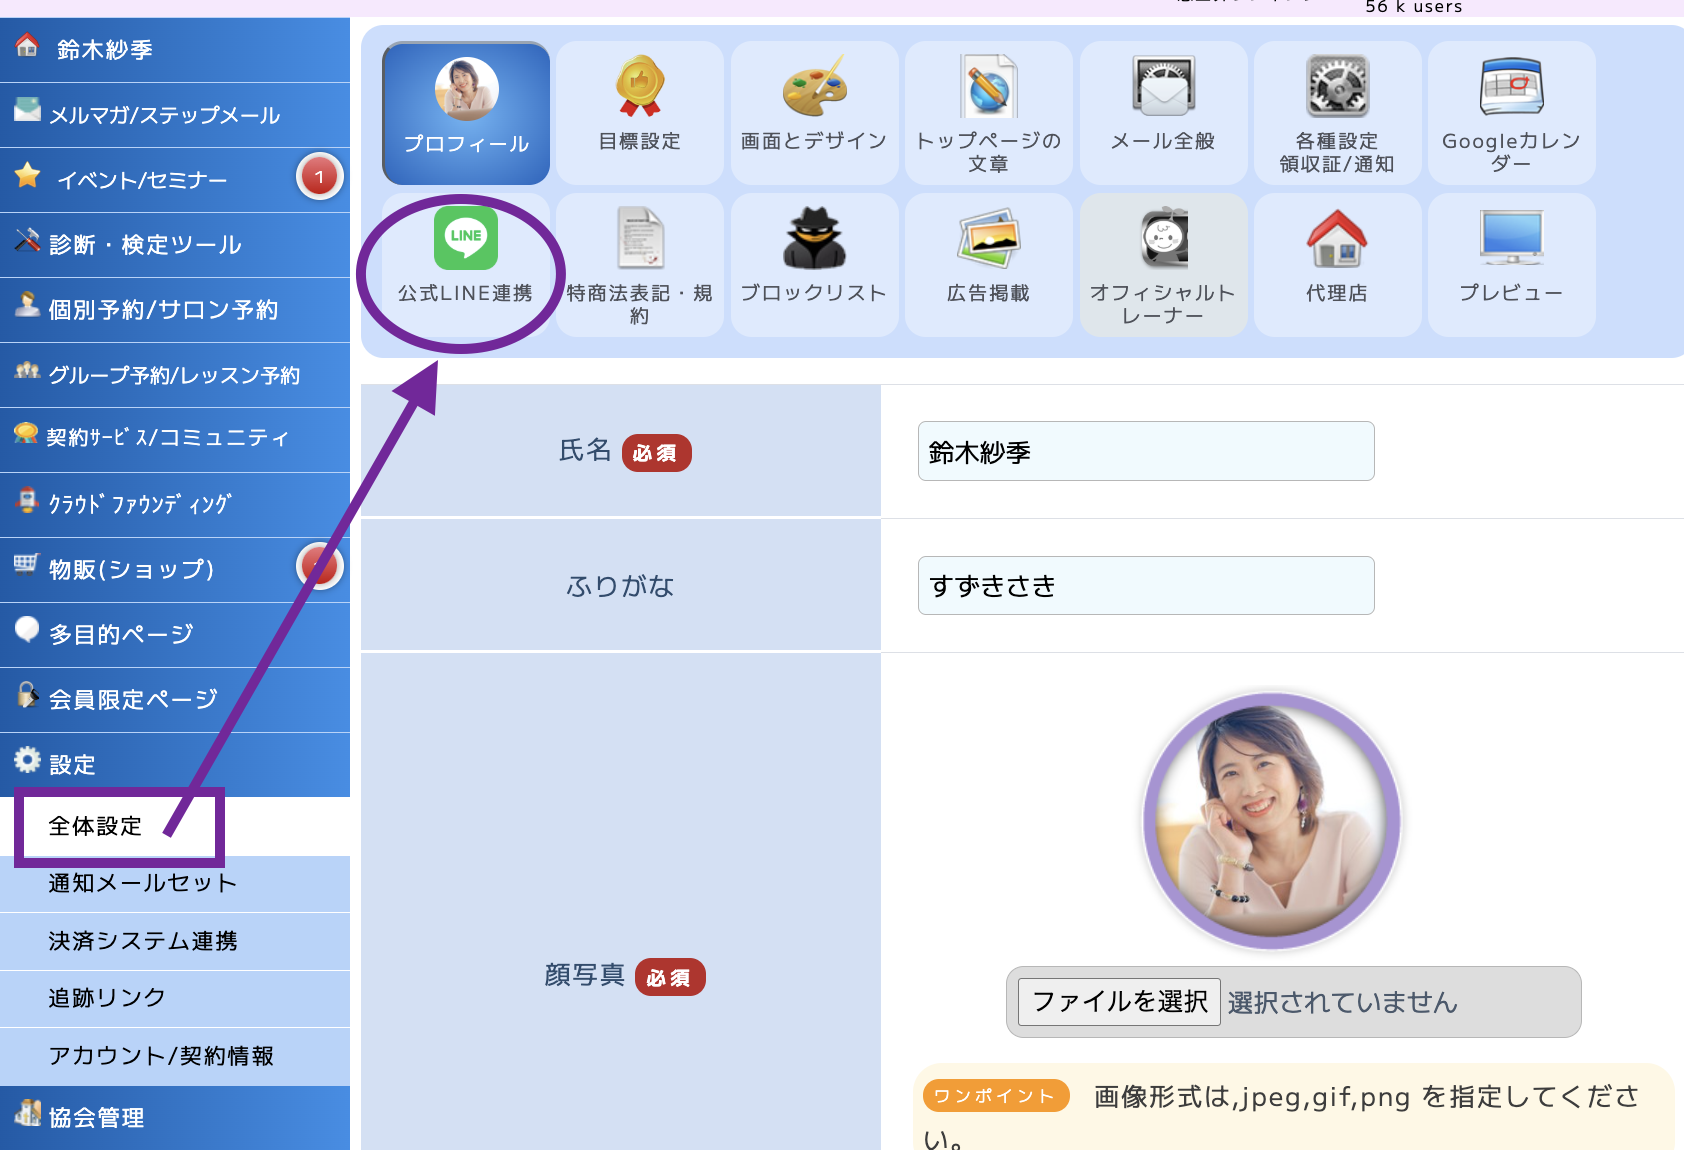Click the 広告掲載 photos icon
Screen dimensions: 1684x1150
point(988,262)
